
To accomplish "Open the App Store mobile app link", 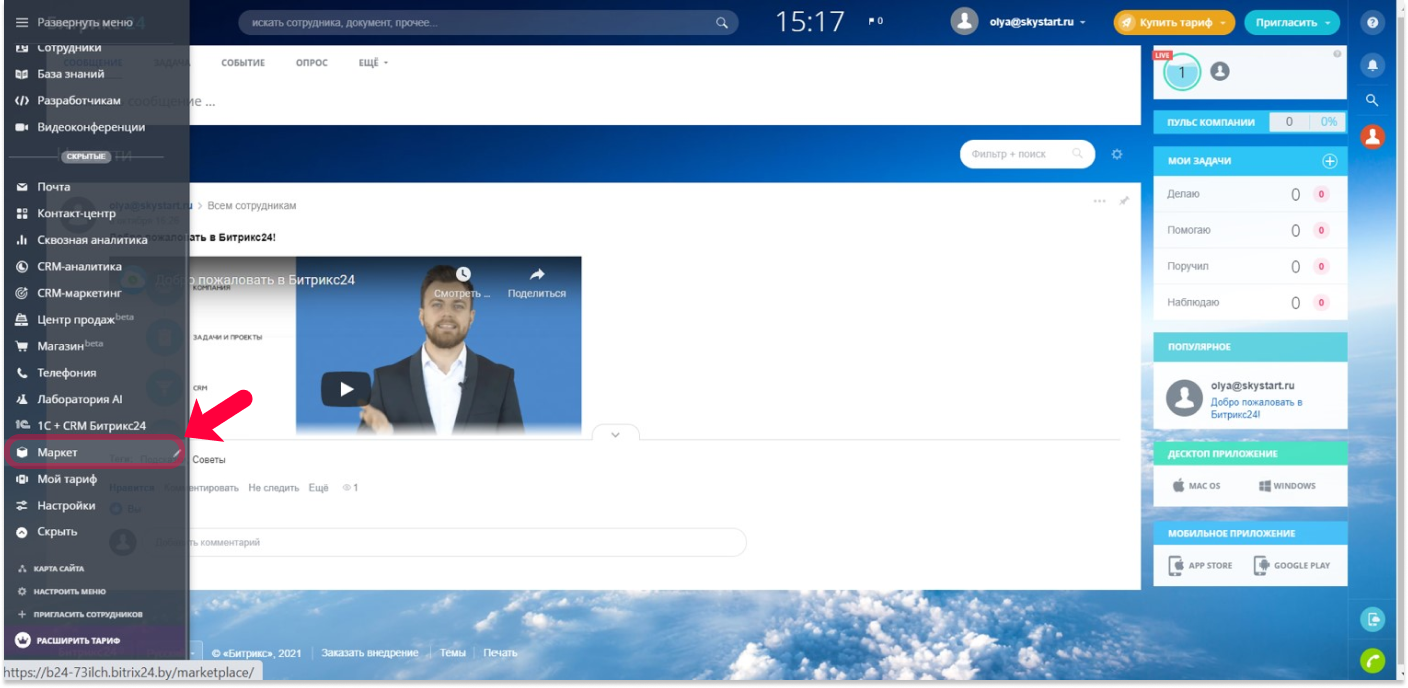I will point(1201,565).
